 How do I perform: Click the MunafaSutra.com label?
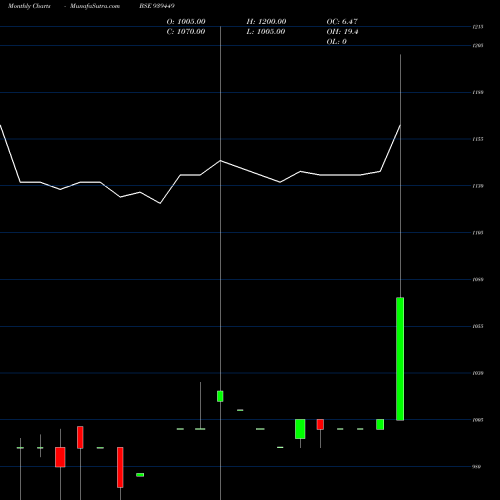[x=95, y=6]
